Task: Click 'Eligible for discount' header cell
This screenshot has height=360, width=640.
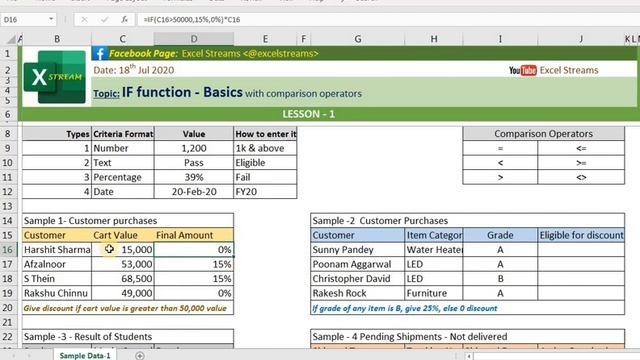Action: tap(581, 235)
